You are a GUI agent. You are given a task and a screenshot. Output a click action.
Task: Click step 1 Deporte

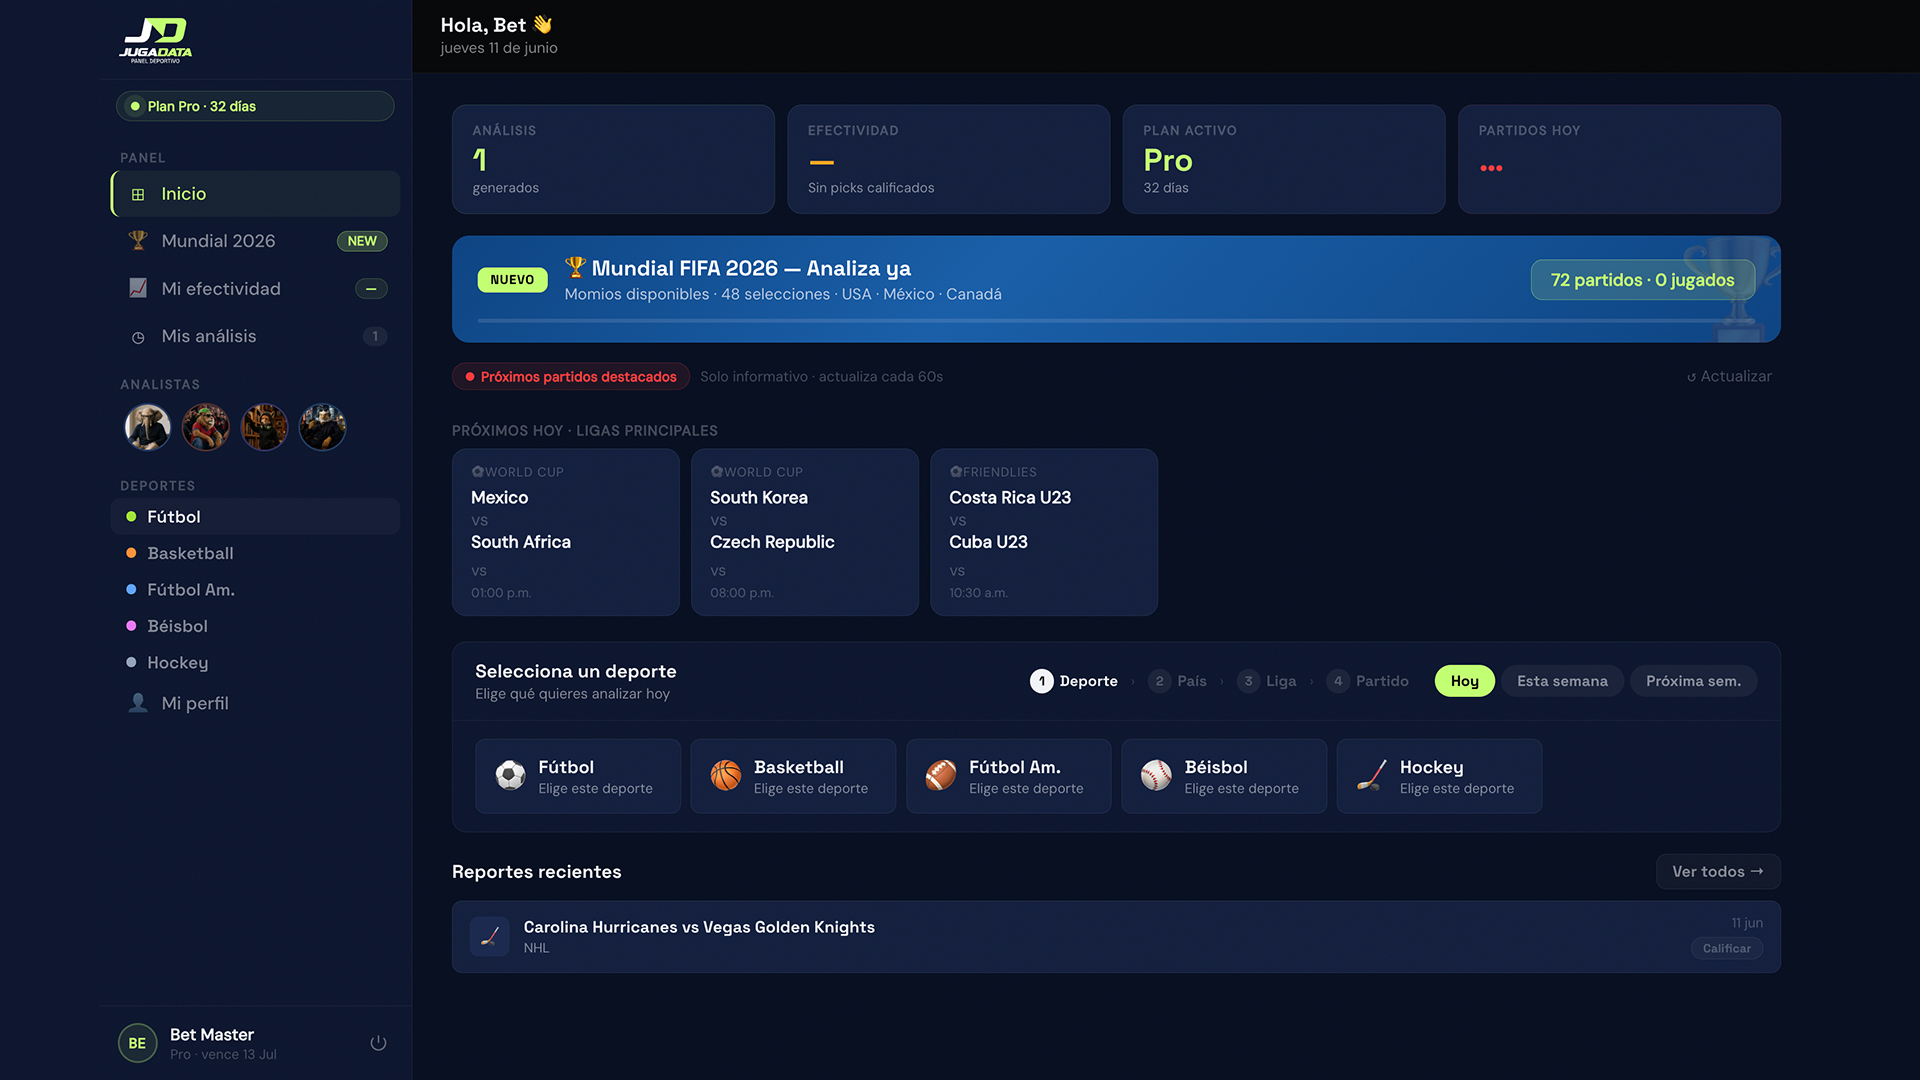click(x=1074, y=681)
